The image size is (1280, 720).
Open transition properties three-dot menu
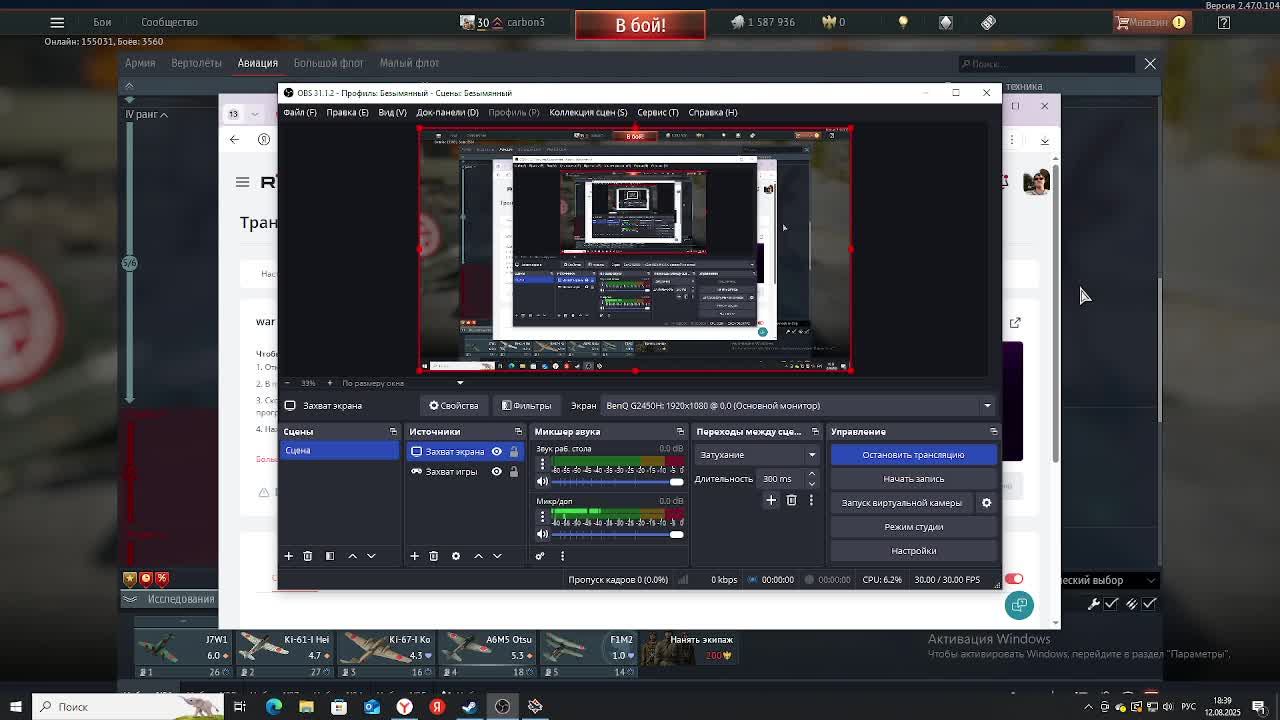point(811,500)
